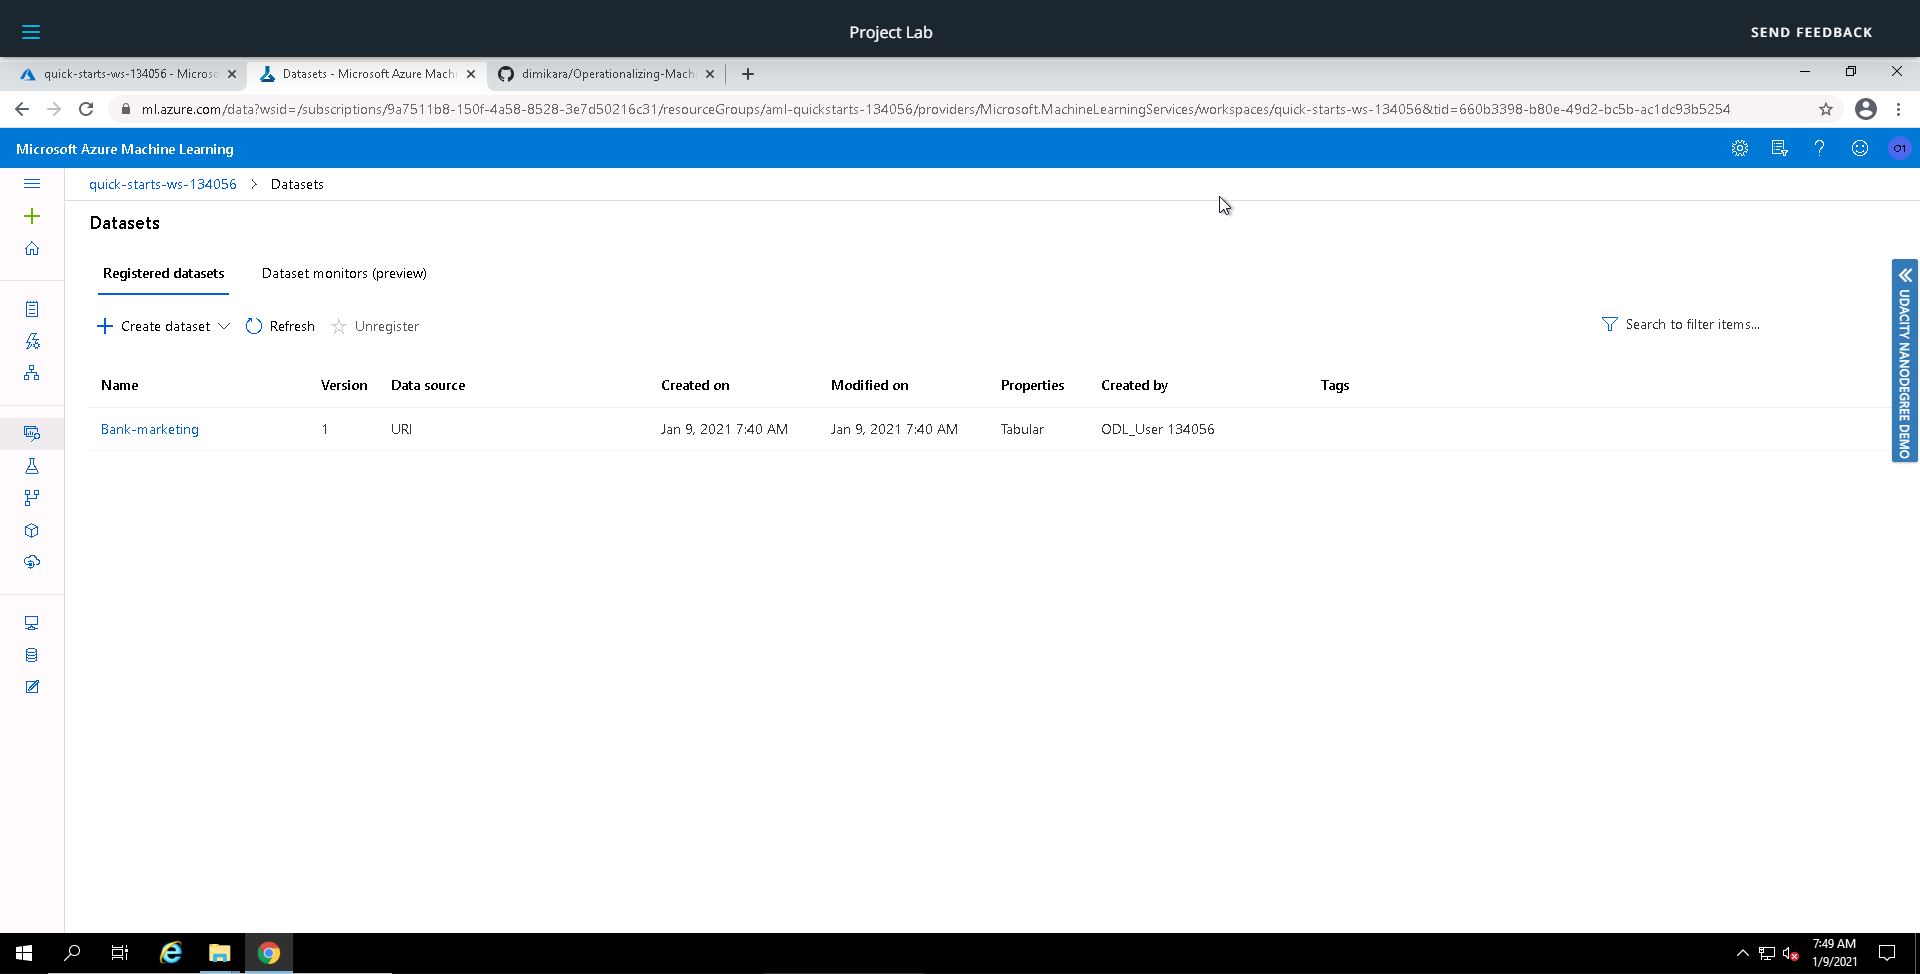
Task: Click the Search to filter items field
Action: click(x=1692, y=325)
